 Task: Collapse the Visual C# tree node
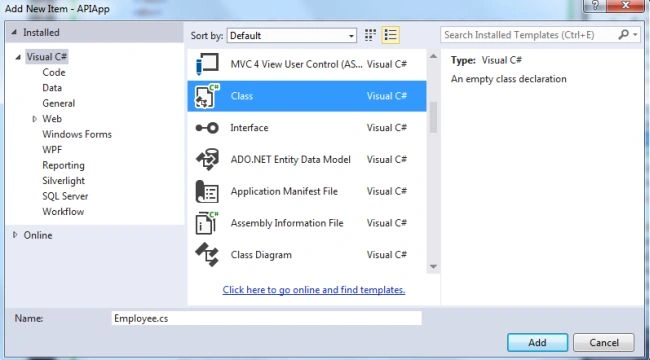pos(18,57)
